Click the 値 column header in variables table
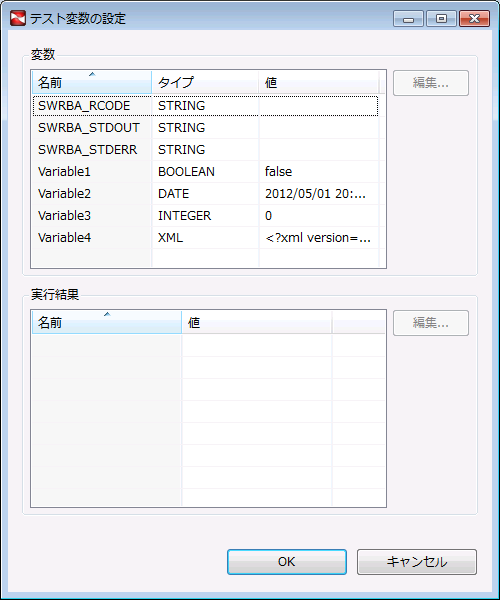This screenshot has width=500, height=600. tap(318, 82)
